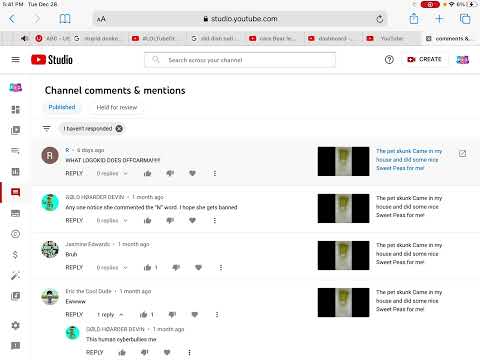Expand replies on the Bruh comment
This screenshot has width=480, height=360.
(112, 267)
